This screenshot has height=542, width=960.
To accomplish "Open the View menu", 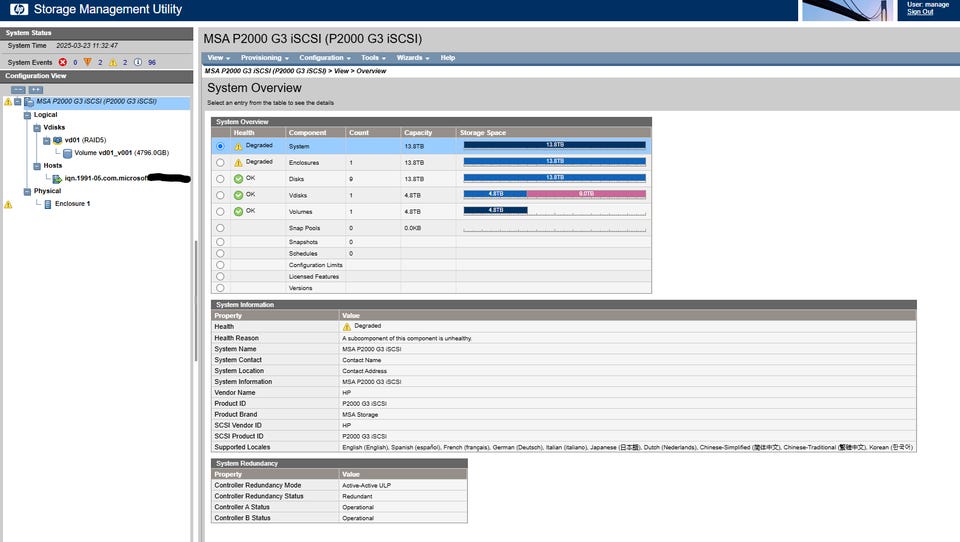I will click(x=219, y=58).
